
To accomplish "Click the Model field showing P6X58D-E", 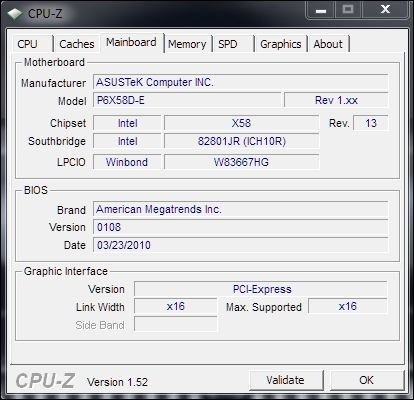I will pyautogui.click(x=187, y=100).
